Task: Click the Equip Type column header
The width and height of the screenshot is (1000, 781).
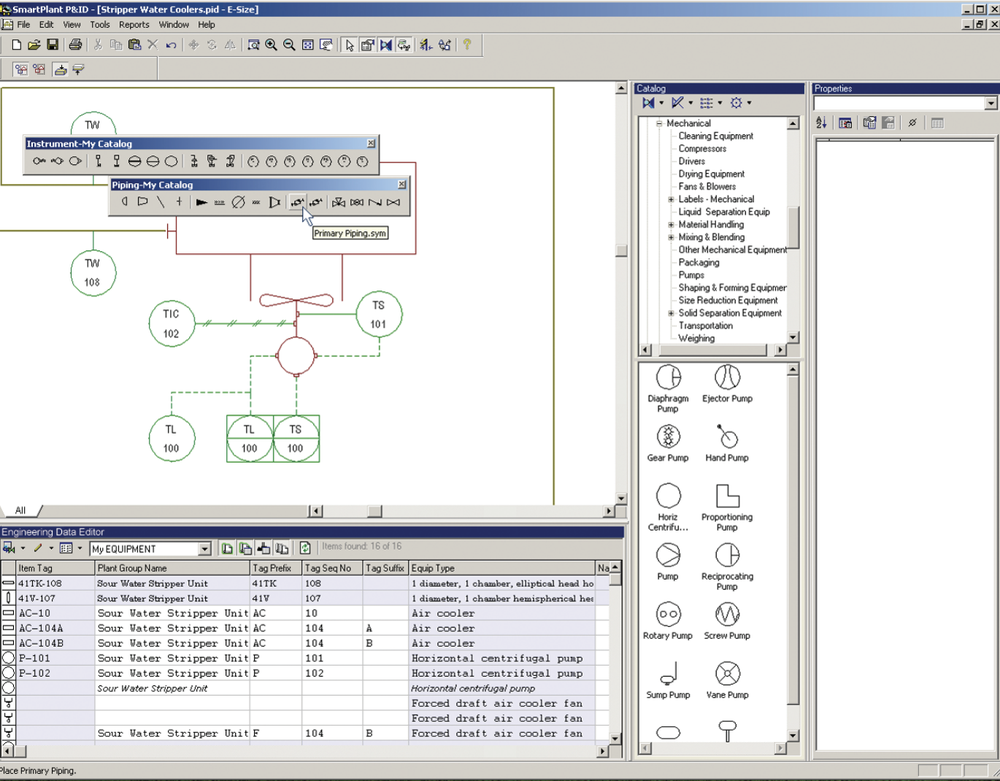Action: tap(501, 567)
